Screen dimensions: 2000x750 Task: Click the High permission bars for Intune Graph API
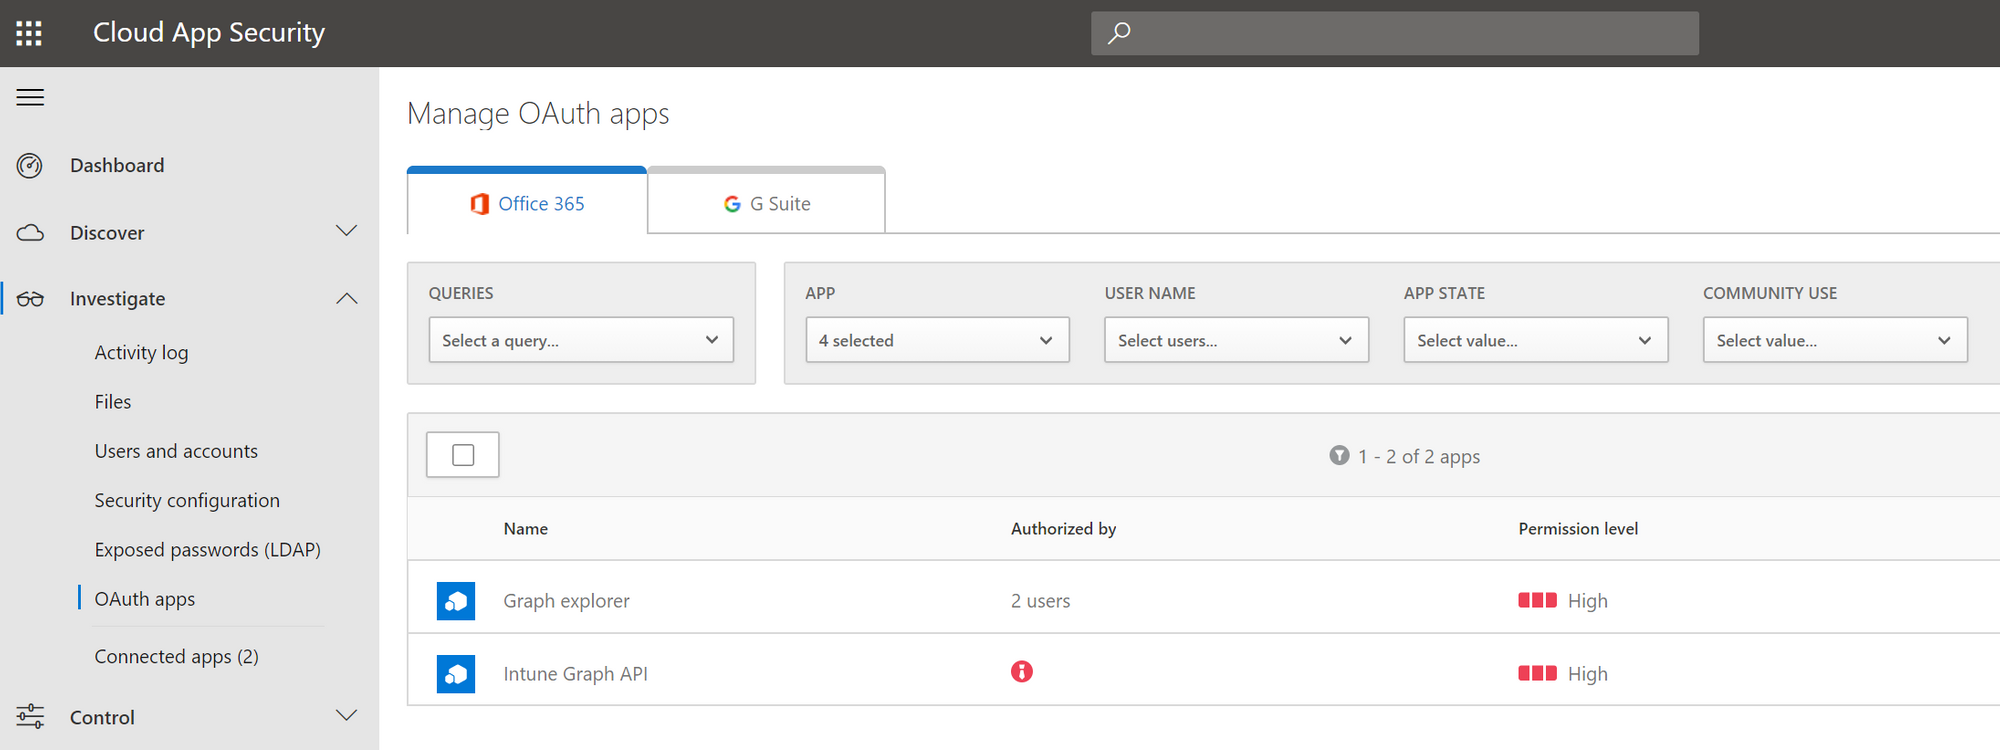(1537, 673)
